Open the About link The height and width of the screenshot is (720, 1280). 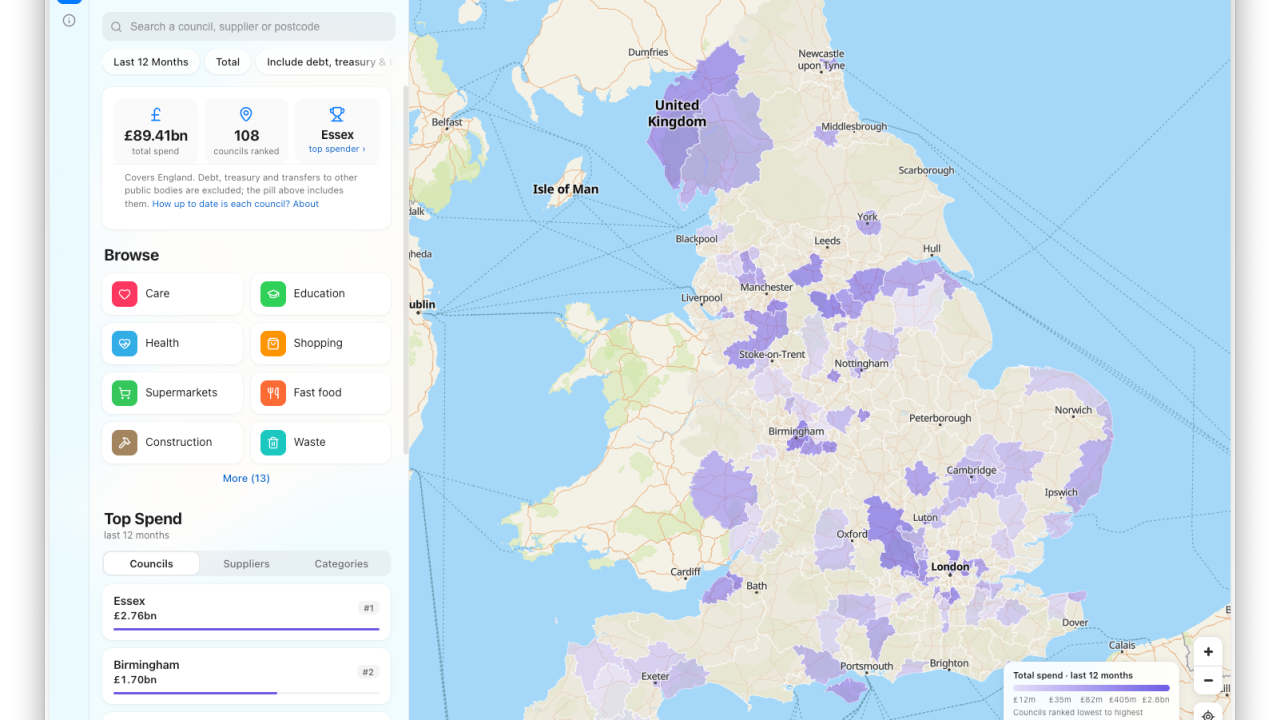click(x=306, y=204)
